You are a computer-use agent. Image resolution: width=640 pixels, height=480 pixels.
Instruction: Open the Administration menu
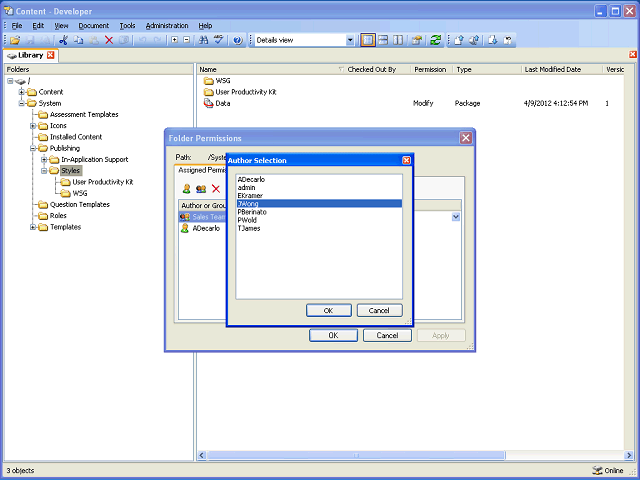167,26
